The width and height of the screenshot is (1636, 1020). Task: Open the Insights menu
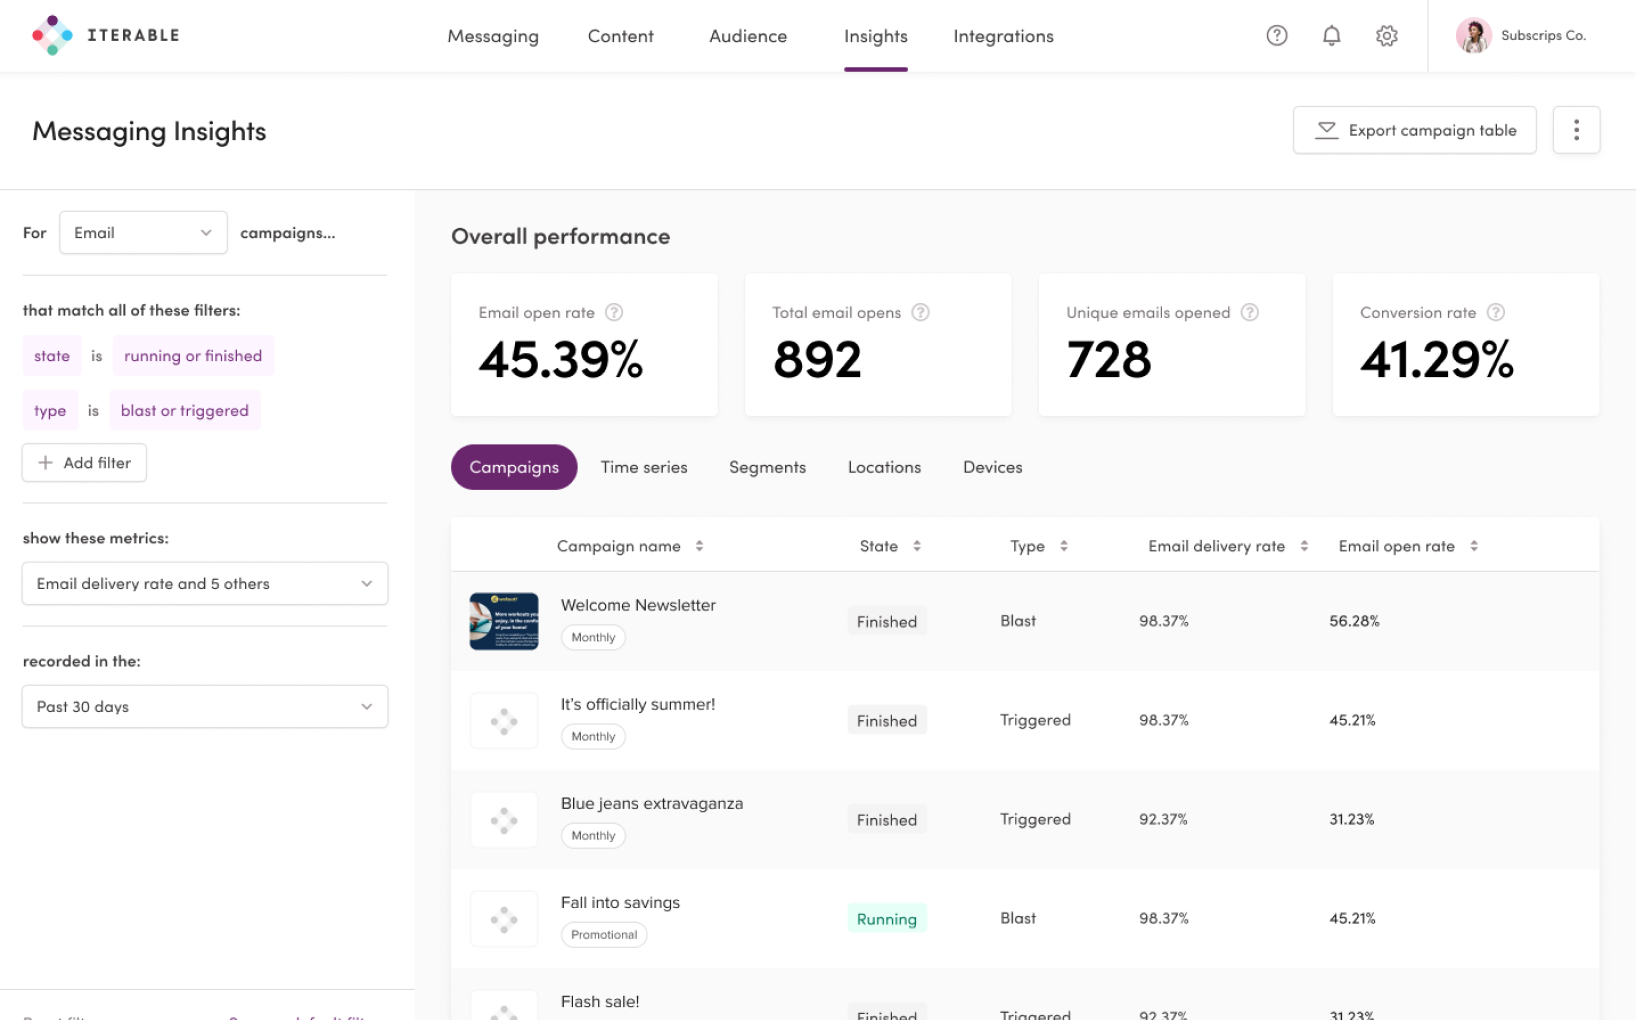875,36
